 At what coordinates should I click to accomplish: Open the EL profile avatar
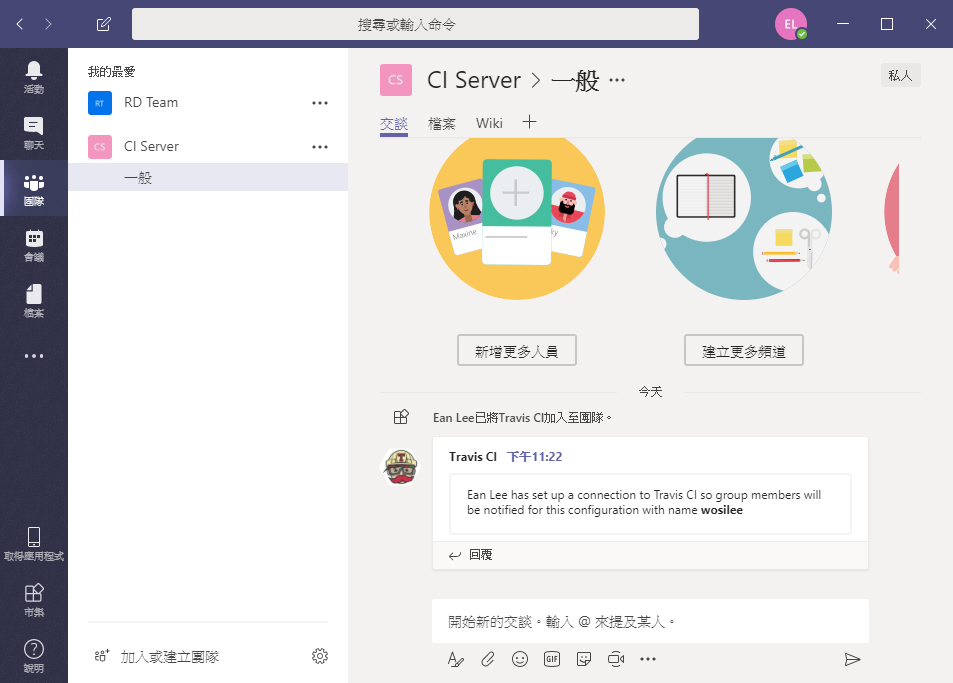coord(791,24)
